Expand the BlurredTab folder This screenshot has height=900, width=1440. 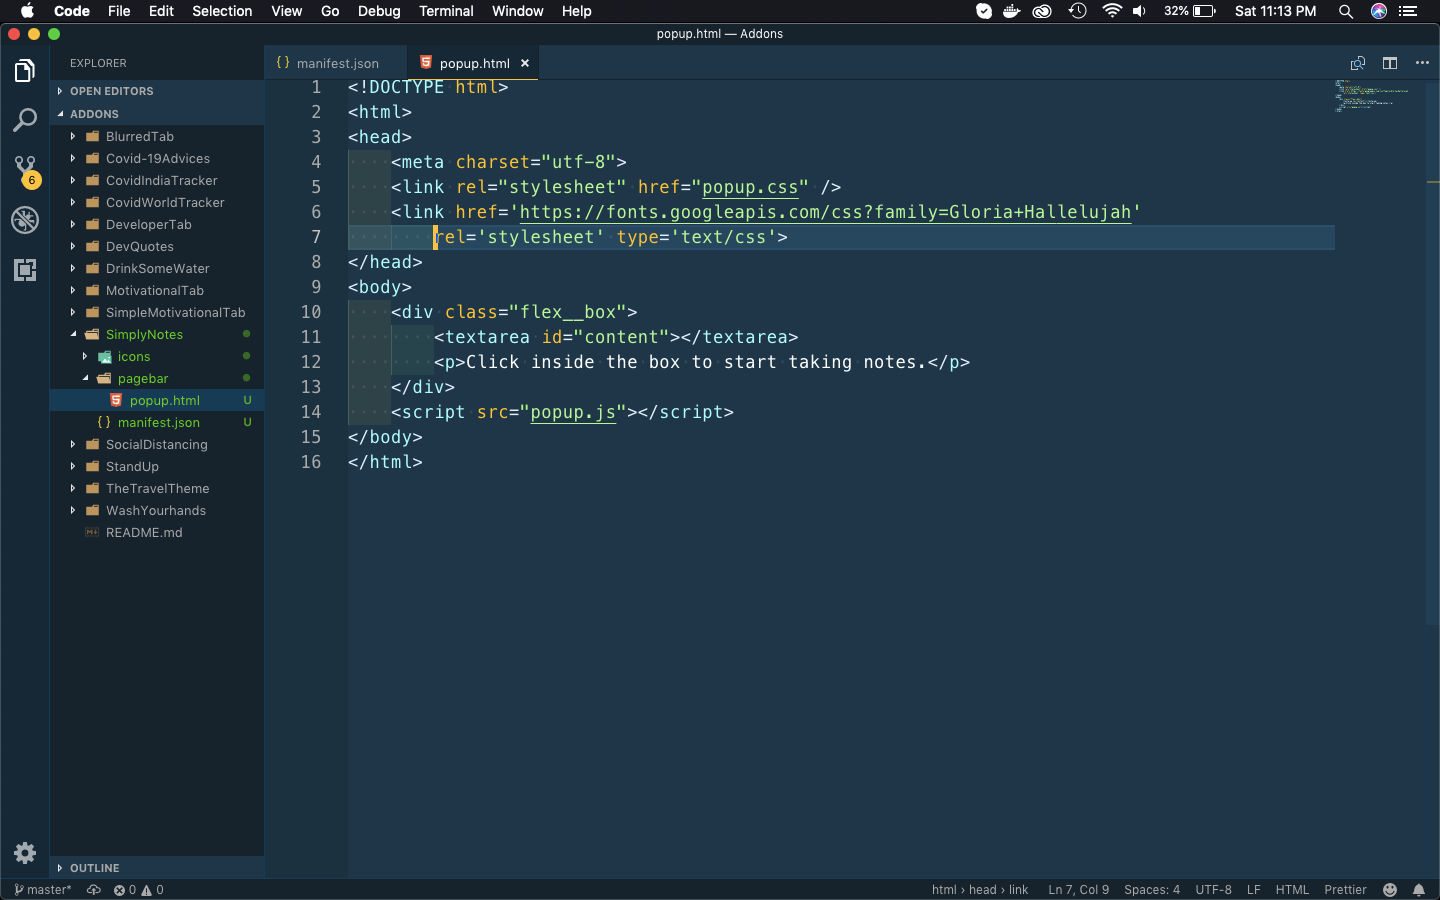(x=157, y=136)
